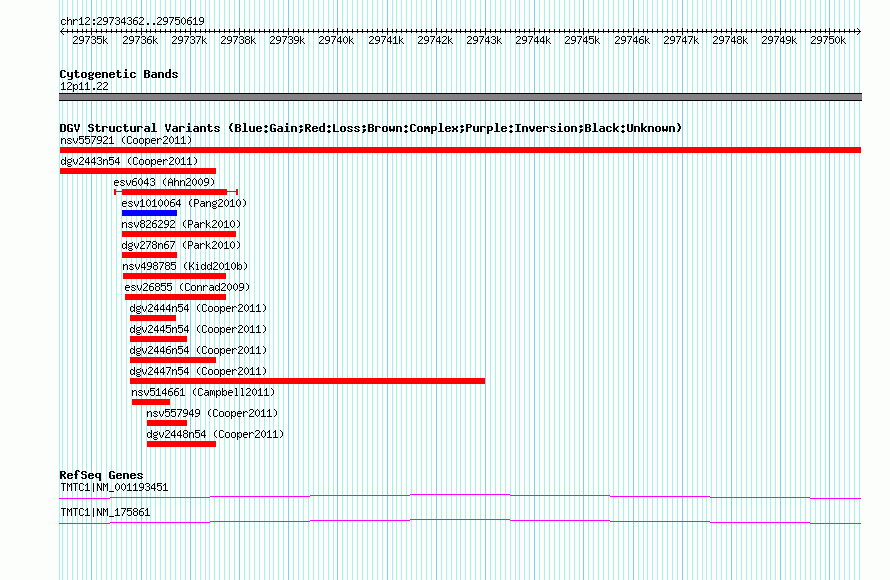Click ruler position 29741k
Image resolution: width=890 pixels, height=580 pixels.
386,40
